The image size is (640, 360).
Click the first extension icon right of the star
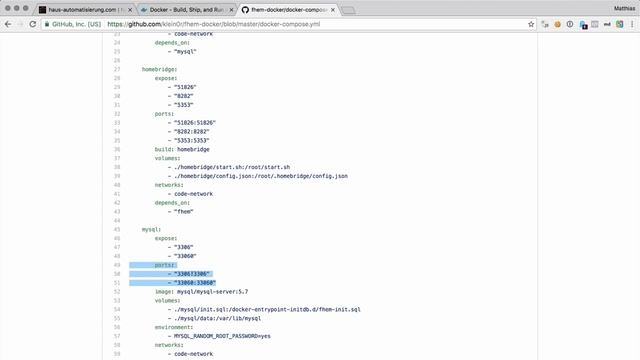tap(545, 24)
